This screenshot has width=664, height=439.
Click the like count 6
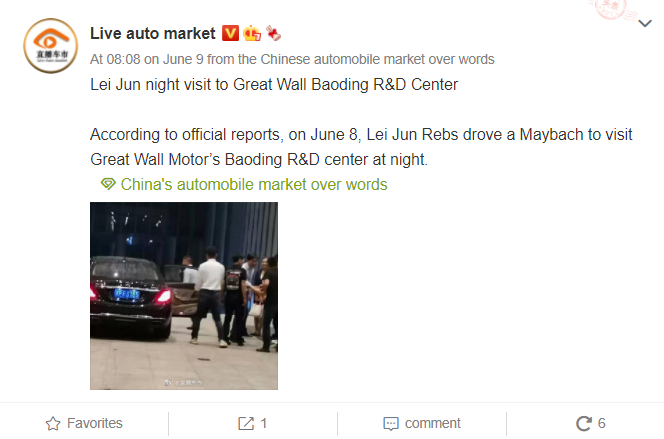coord(601,423)
